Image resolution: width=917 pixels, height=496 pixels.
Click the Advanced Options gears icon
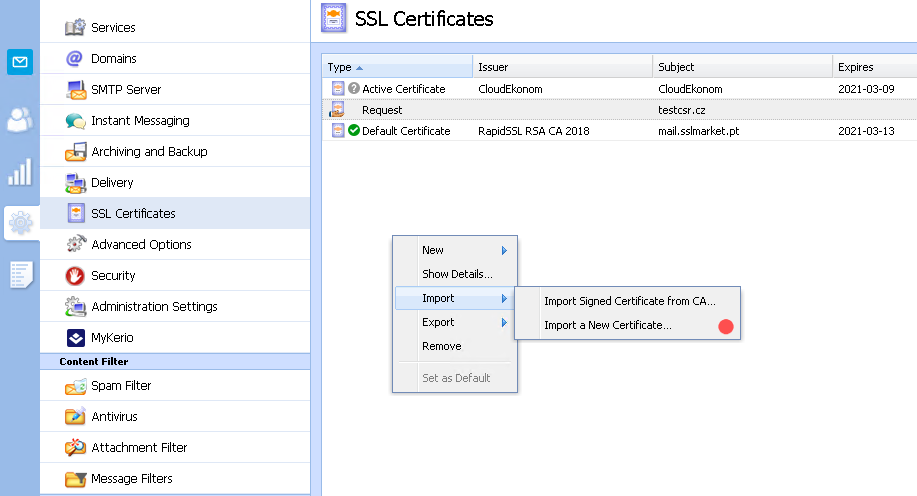pos(75,244)
